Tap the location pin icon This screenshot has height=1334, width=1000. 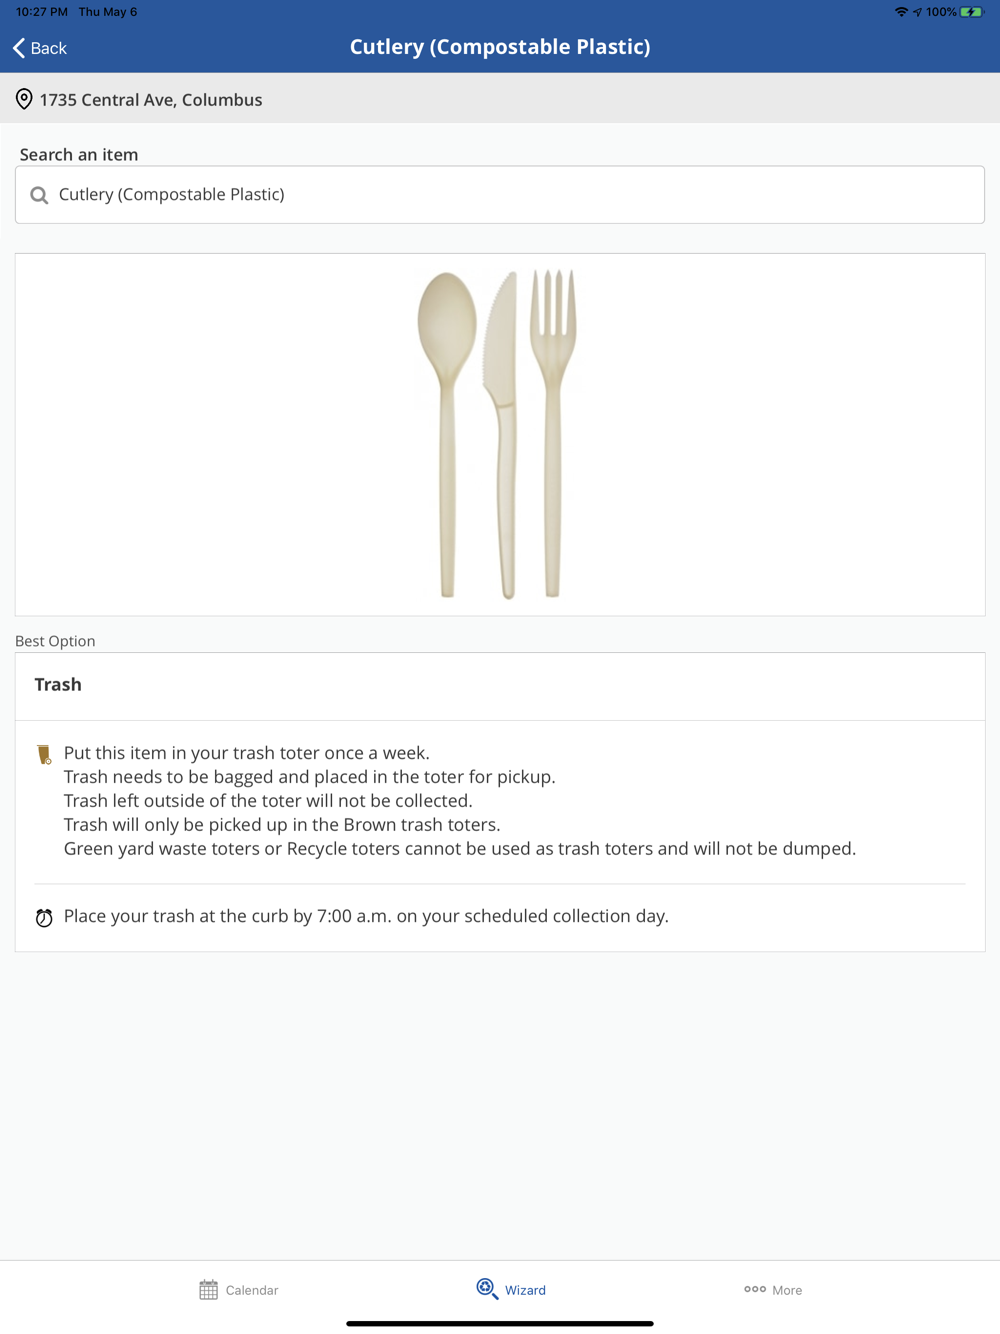pyautogui.click(x=24, y=100)
